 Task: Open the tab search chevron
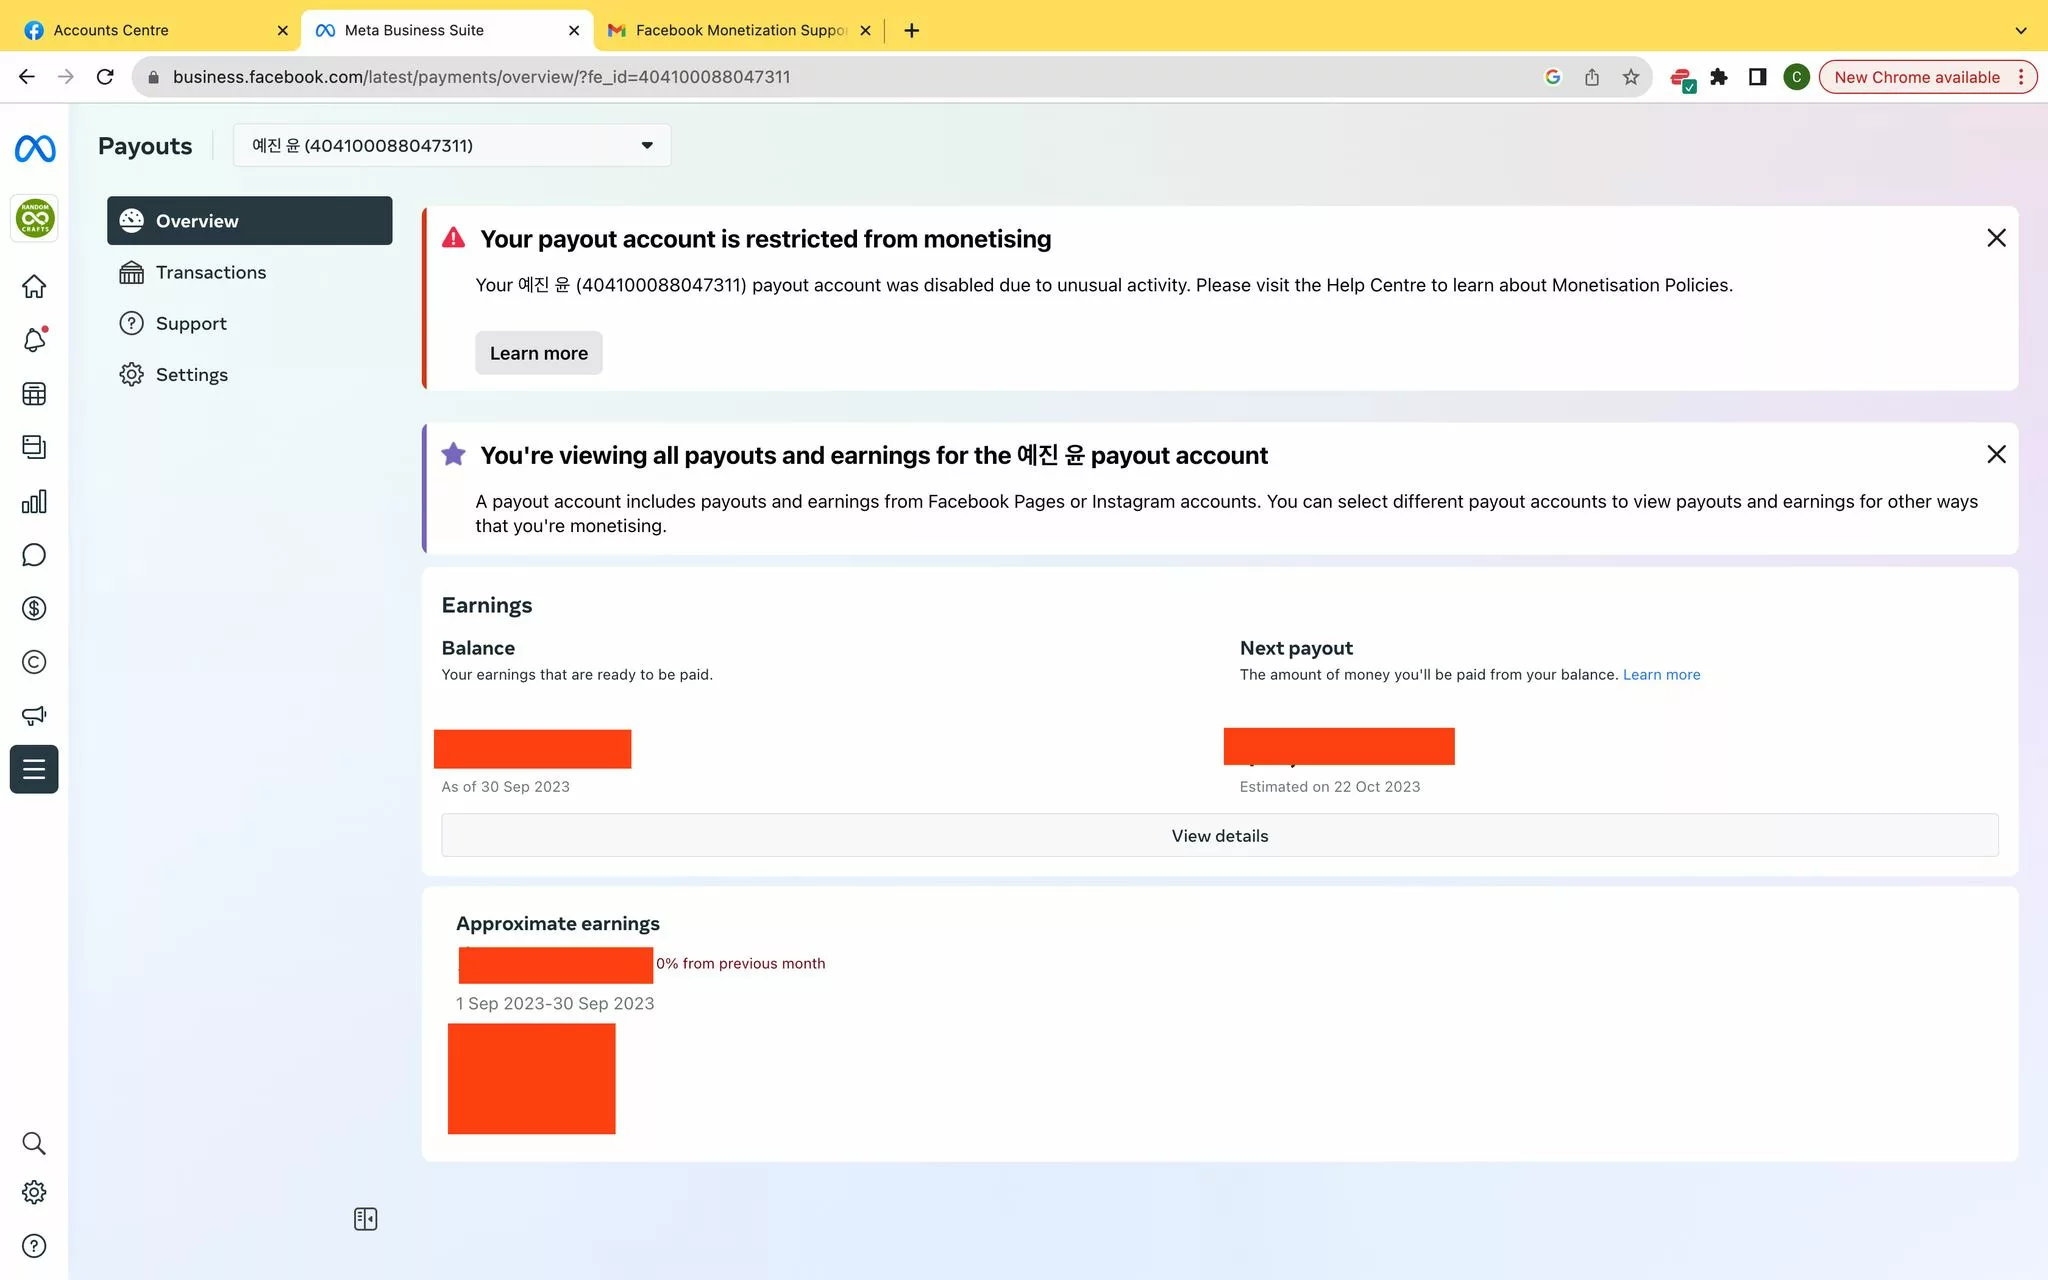[x=2021, y=30]
